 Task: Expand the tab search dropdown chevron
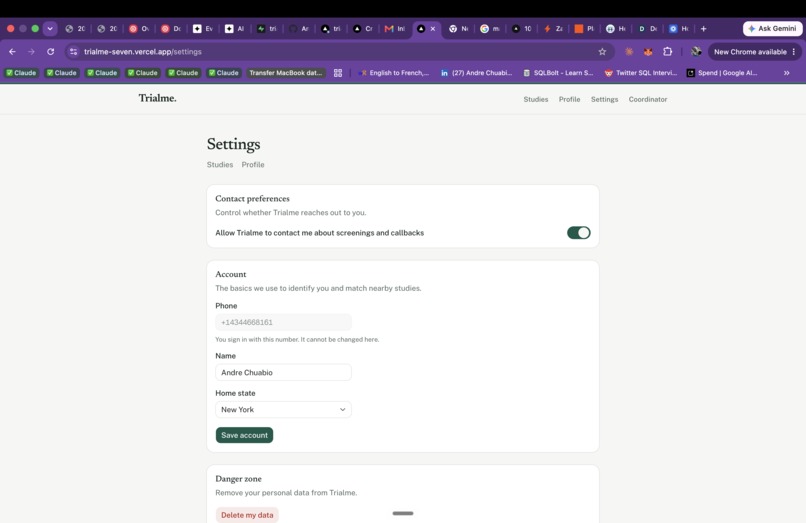[x=50, y=29]
